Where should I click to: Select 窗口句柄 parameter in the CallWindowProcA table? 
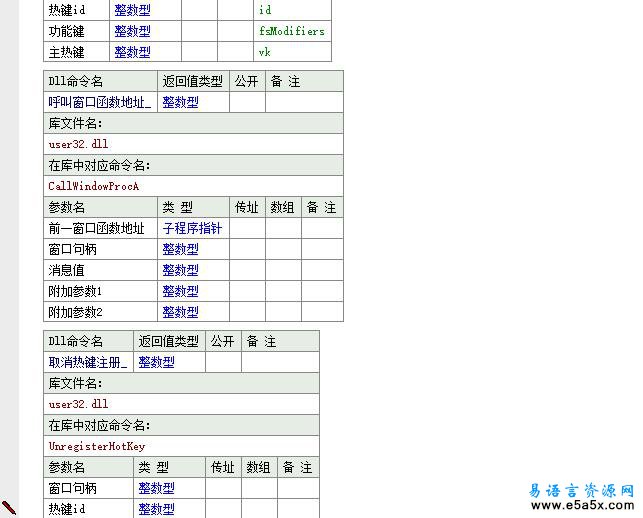coord(73,249)
